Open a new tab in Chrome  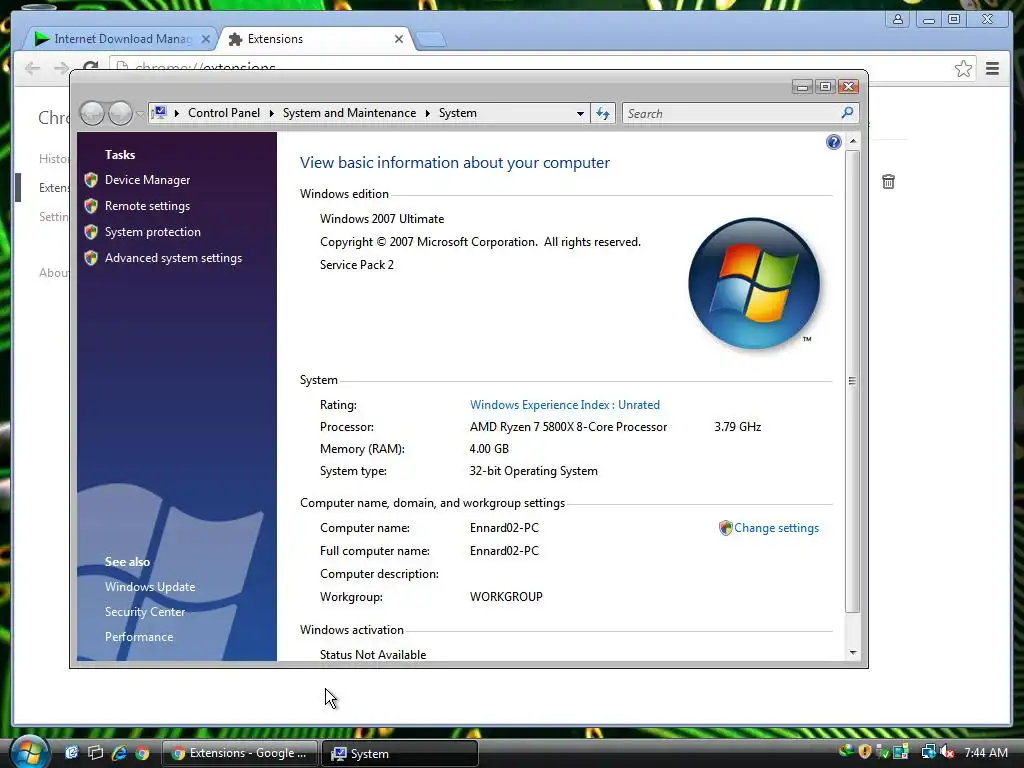[x=431, y=40]
